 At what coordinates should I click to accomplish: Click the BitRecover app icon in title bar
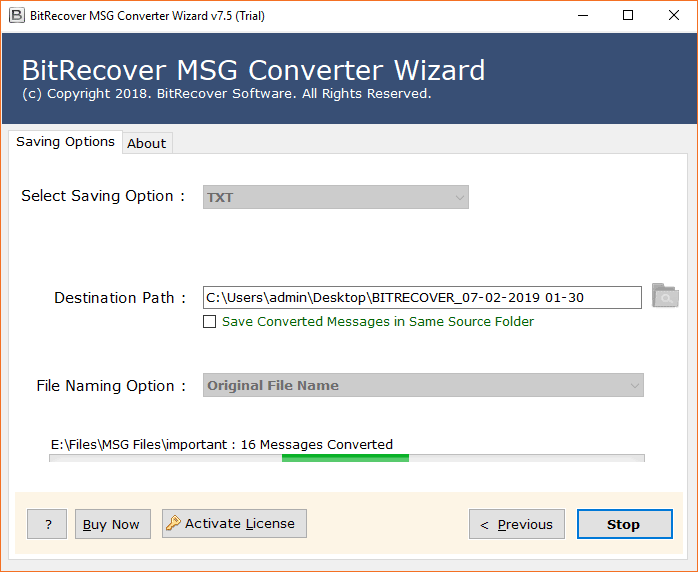16,16
